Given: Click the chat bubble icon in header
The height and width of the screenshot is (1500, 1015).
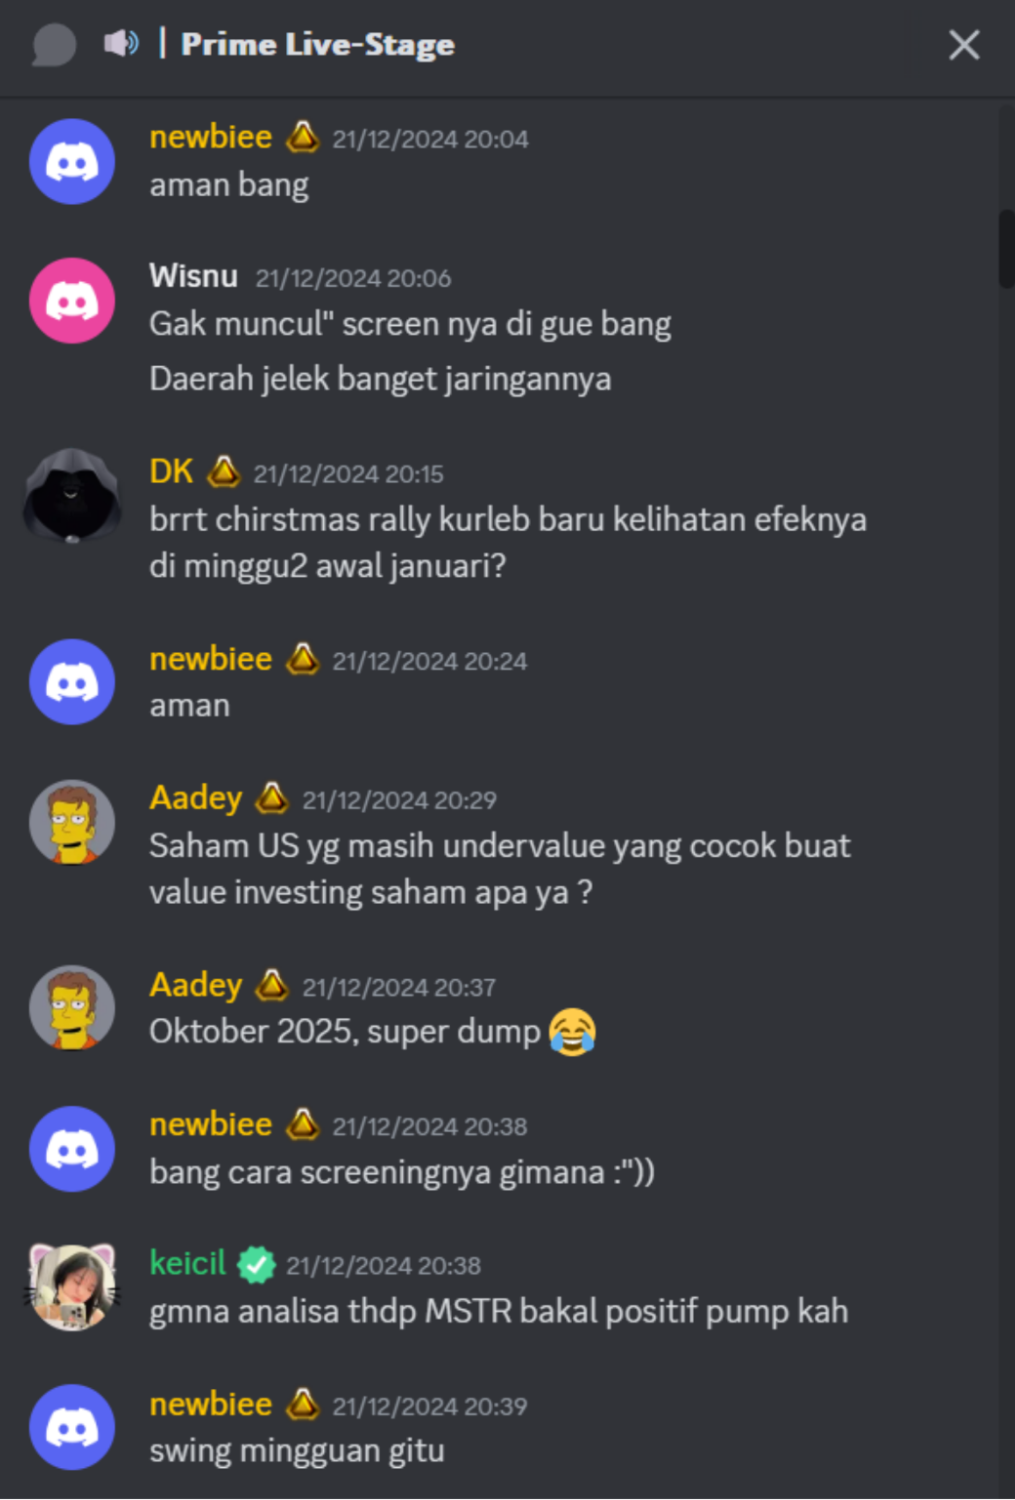Looking at the screenshot, I should click(54, 45).
